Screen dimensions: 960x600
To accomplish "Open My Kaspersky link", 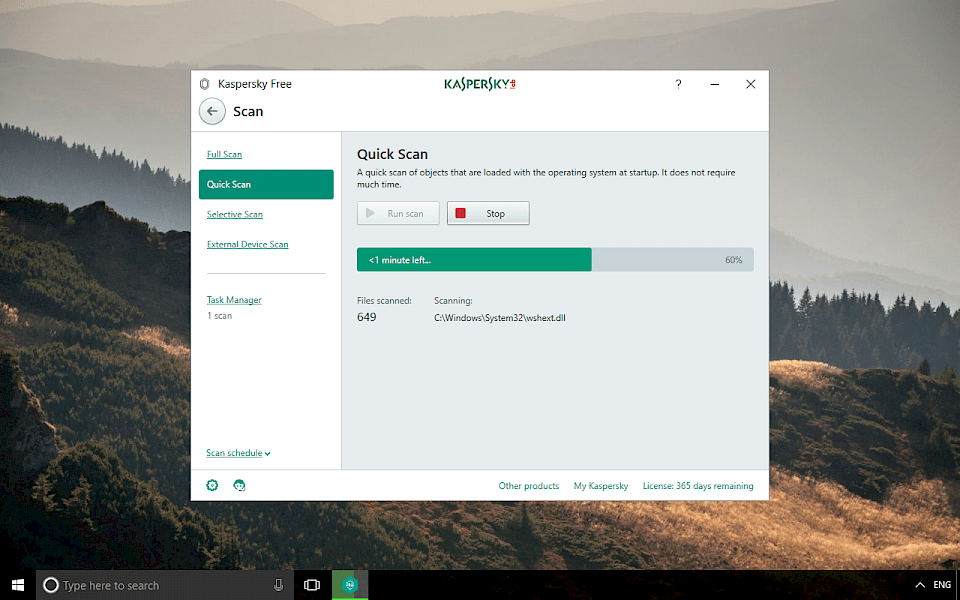I will [x=601, y=486].
